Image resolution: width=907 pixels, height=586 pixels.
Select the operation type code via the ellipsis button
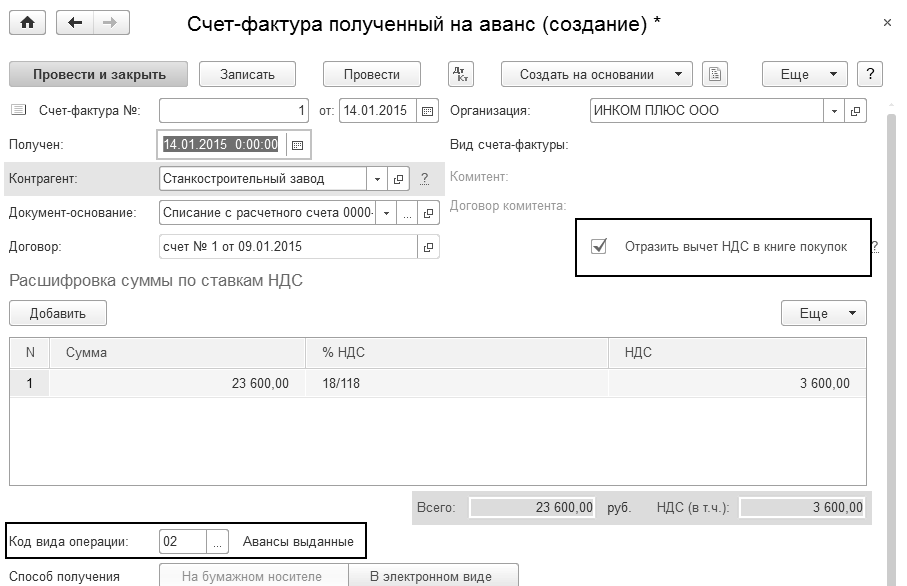217,542
